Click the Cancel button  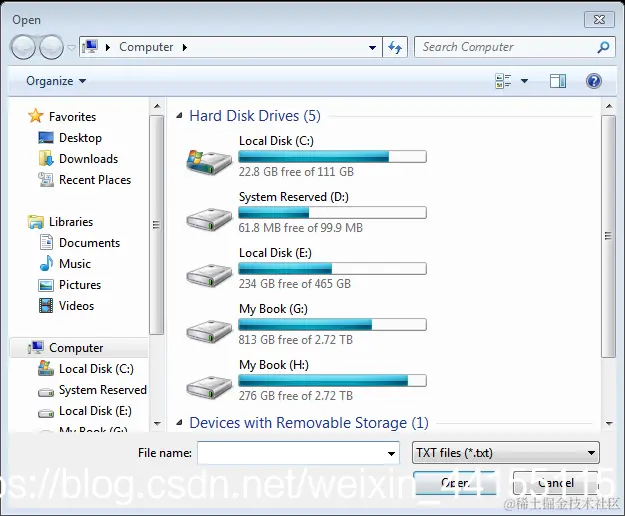point(556,483)
